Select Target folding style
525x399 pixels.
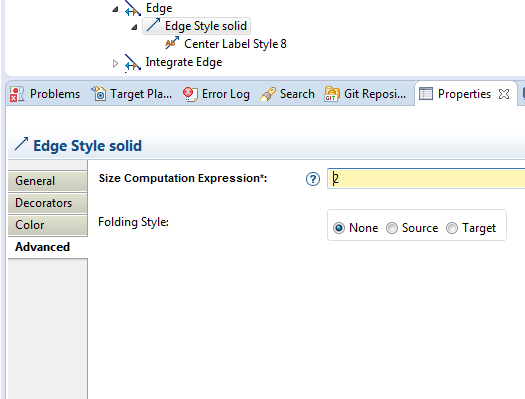coord(452,228)
